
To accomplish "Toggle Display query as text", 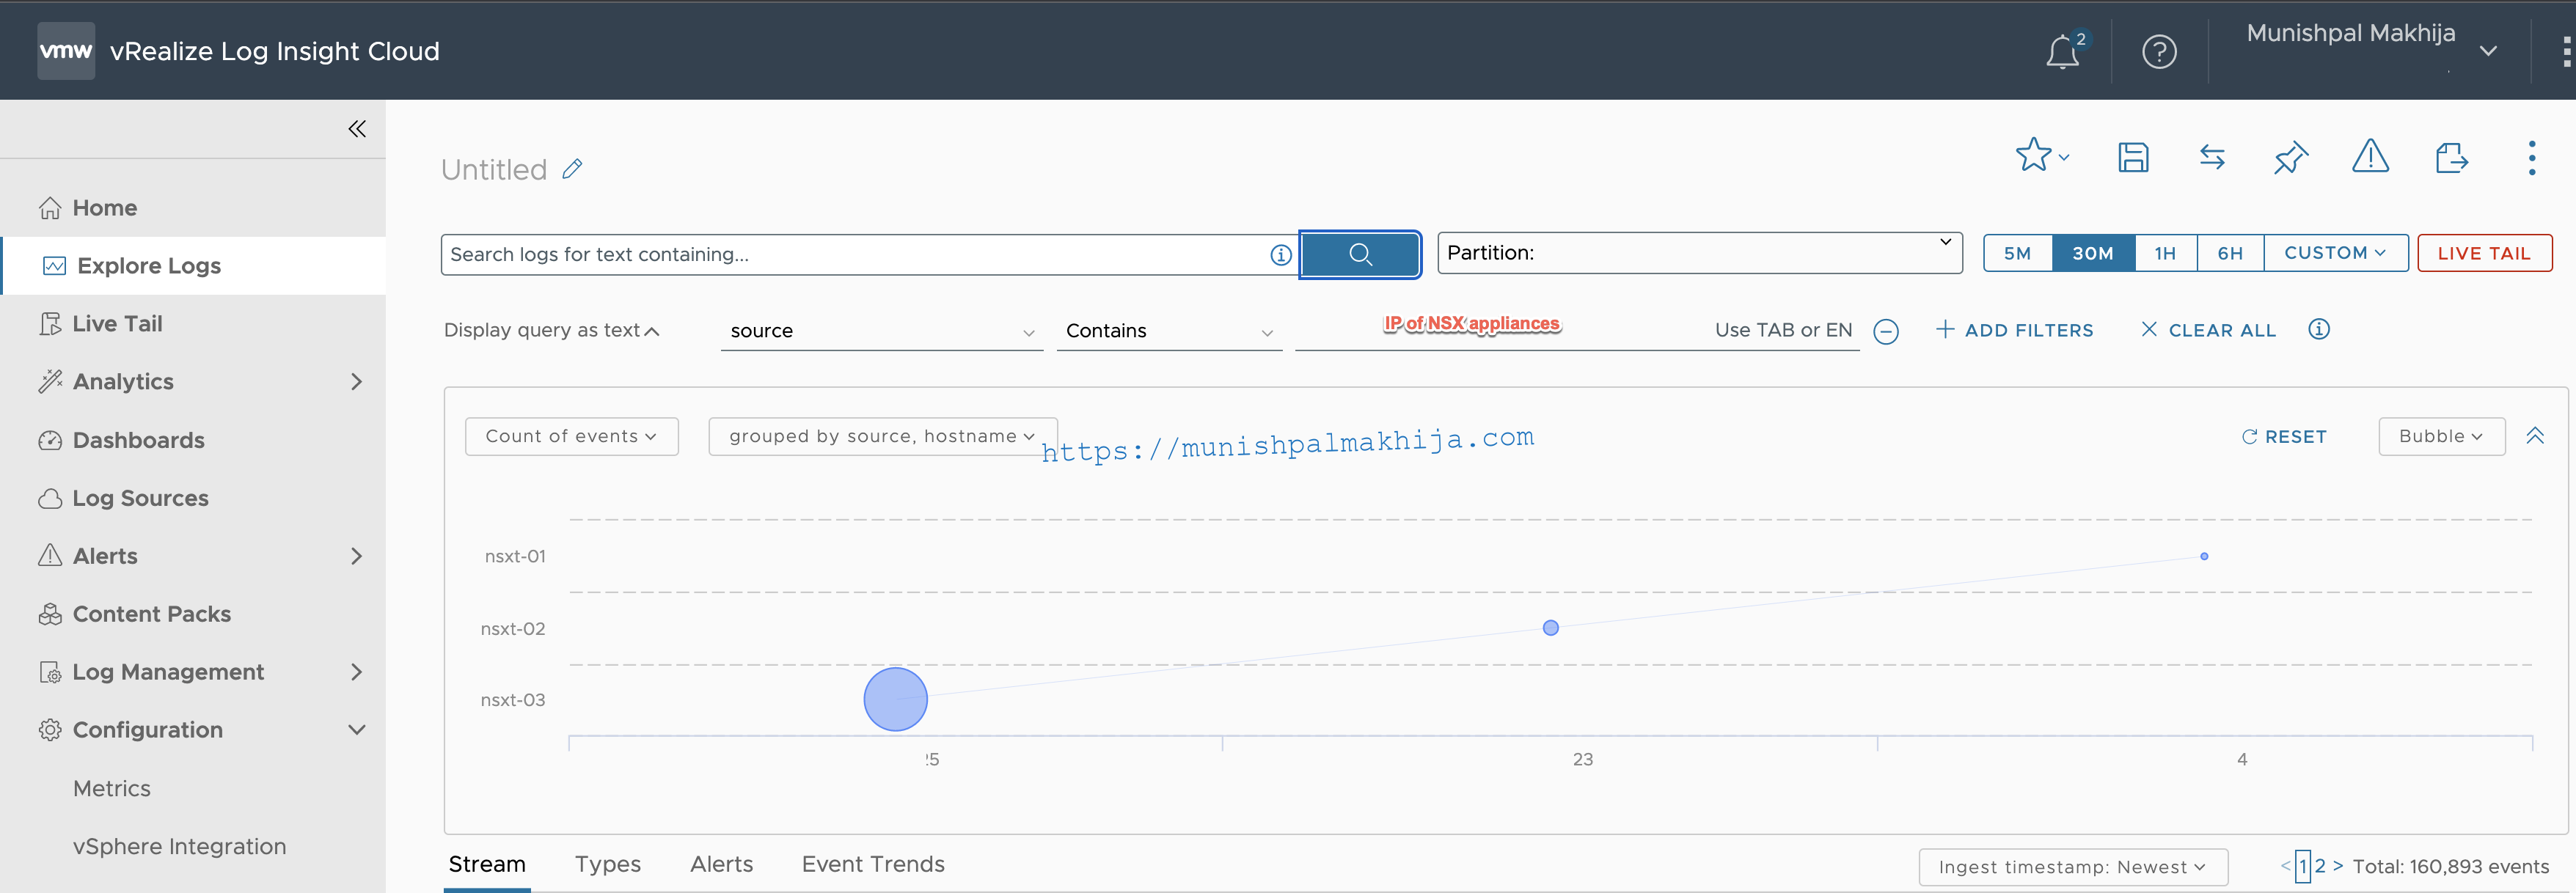I will pos(551,330).
